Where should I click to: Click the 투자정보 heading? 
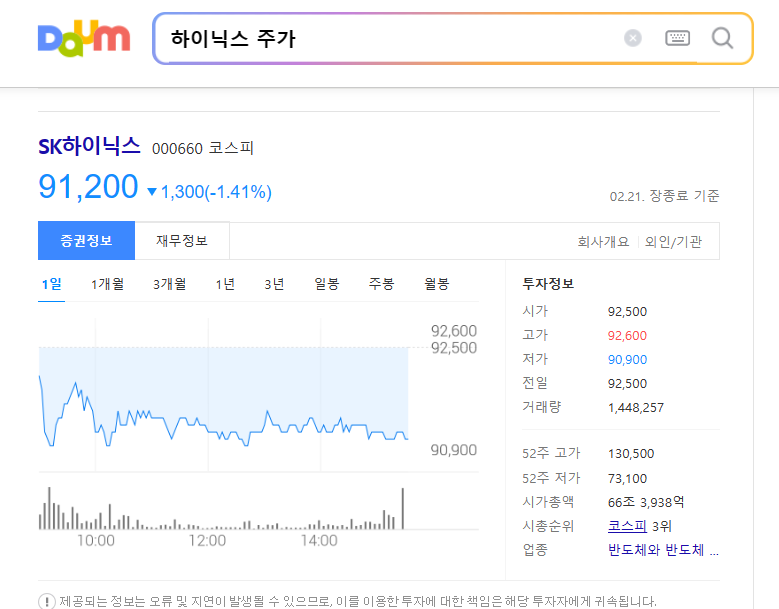[548, 284]
